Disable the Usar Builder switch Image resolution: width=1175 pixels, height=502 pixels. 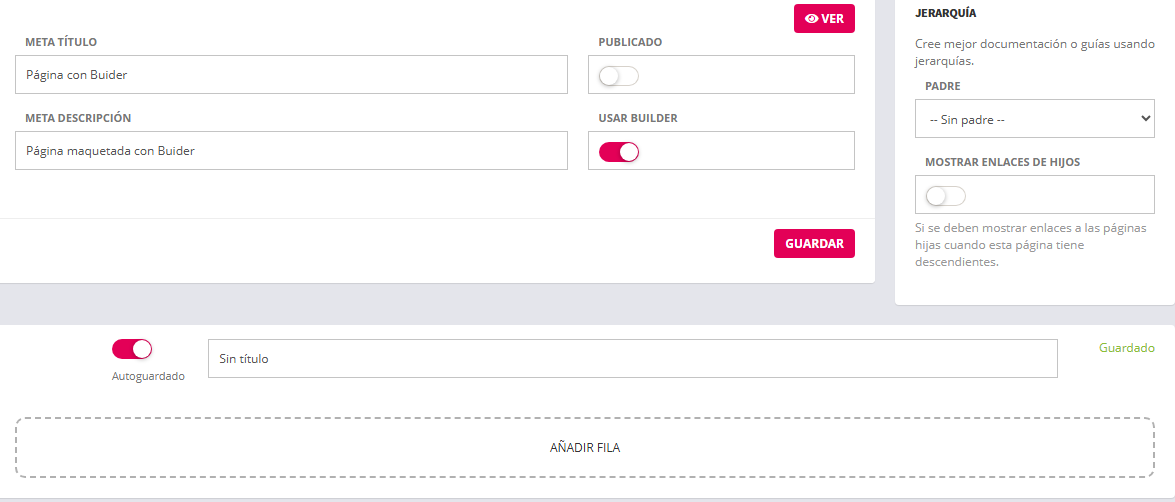click(x=619, y=152)
